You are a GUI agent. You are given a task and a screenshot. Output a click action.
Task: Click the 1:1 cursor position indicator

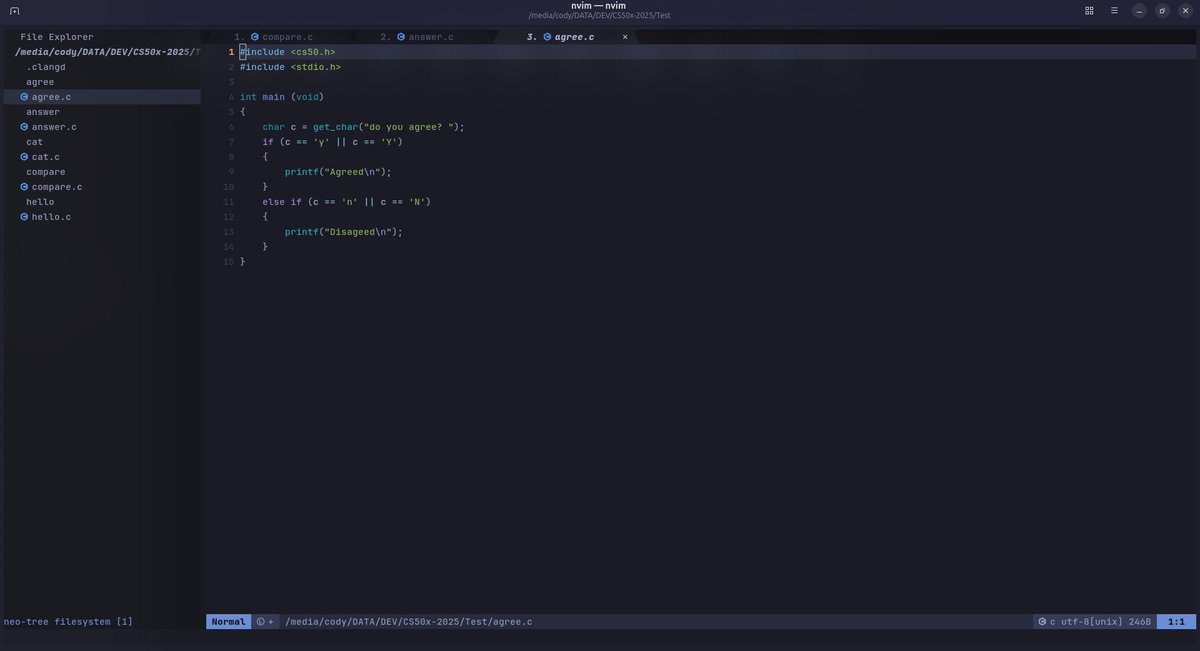1176,622
